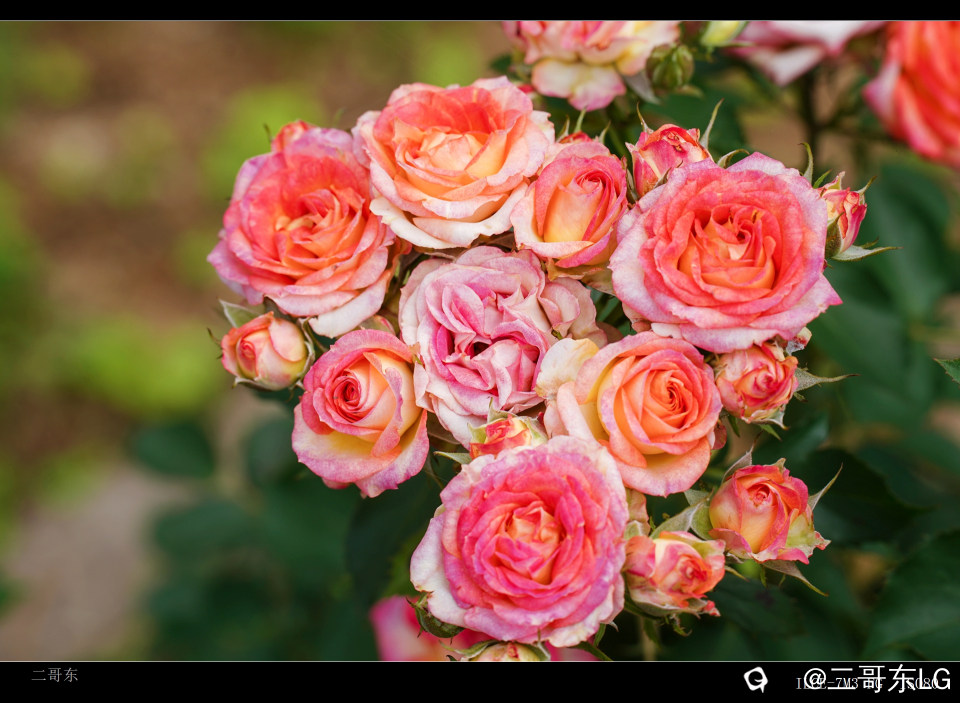Click the small bud on the far left
This screenshot has width=960, height=703.
click(x=266, y=350)
